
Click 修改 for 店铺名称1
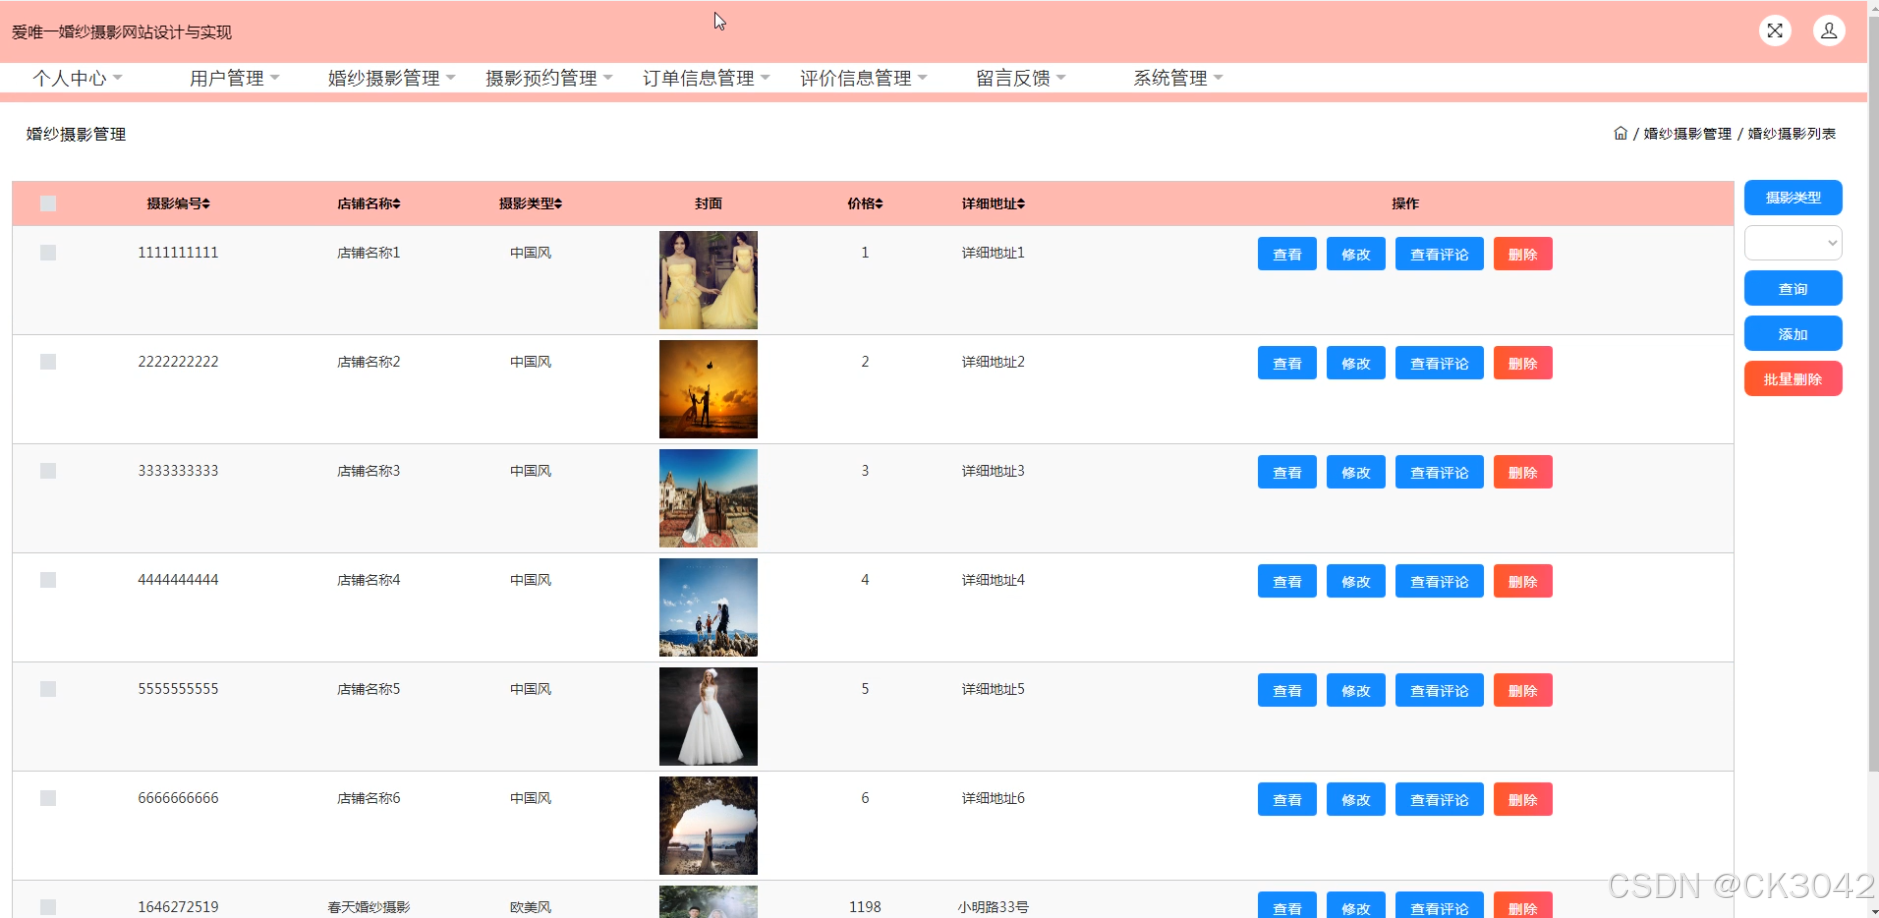[1356, 254]
